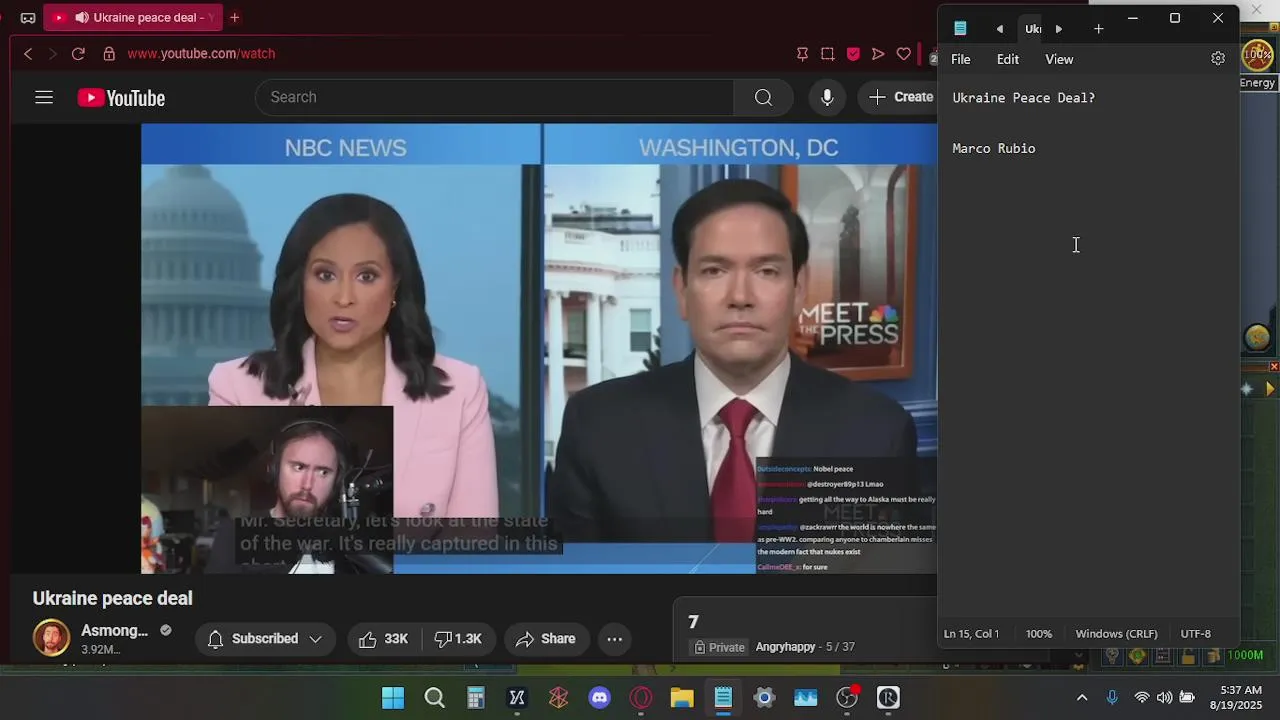Click the 'Ukraine peace deal' video title

pyautogui.click(x=112, y=598)
